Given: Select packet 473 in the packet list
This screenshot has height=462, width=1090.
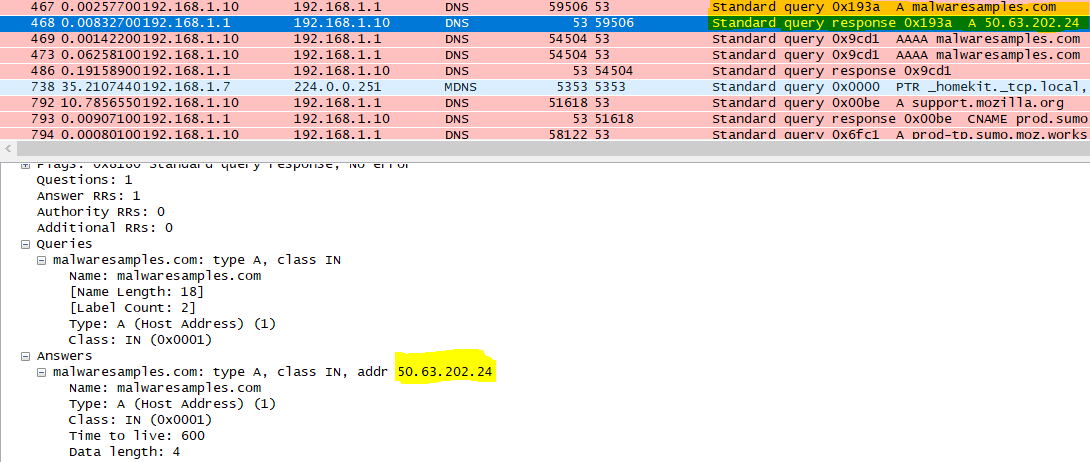Looking at the screenshot, I should coord(545,55).
